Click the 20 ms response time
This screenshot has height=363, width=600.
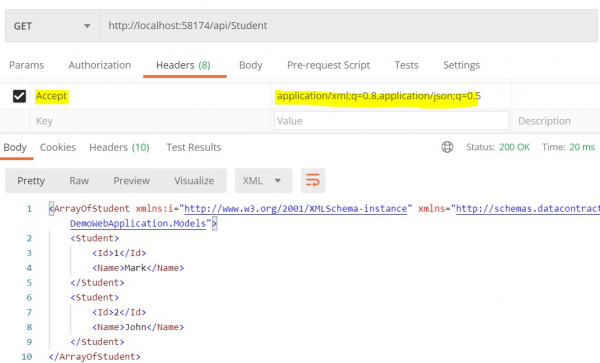[582, 147]
